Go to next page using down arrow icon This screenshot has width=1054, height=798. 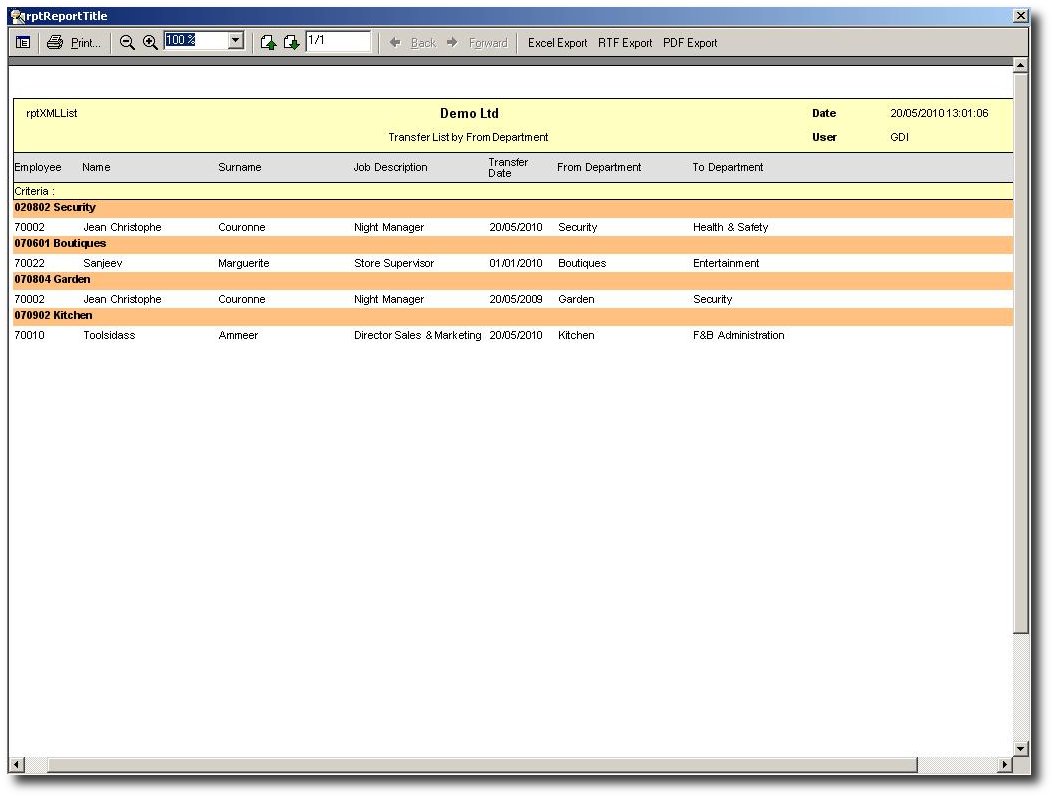[291, 43]
